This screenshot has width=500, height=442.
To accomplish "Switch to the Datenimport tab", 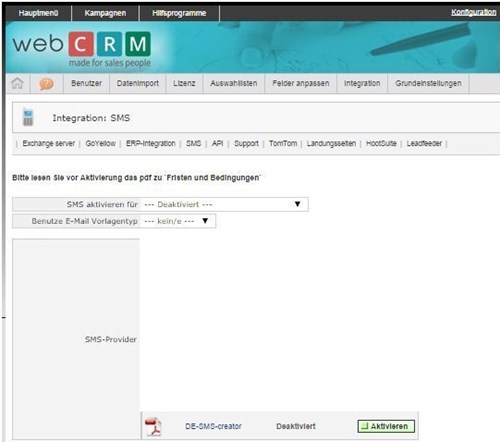I will [x=138, y=83].
